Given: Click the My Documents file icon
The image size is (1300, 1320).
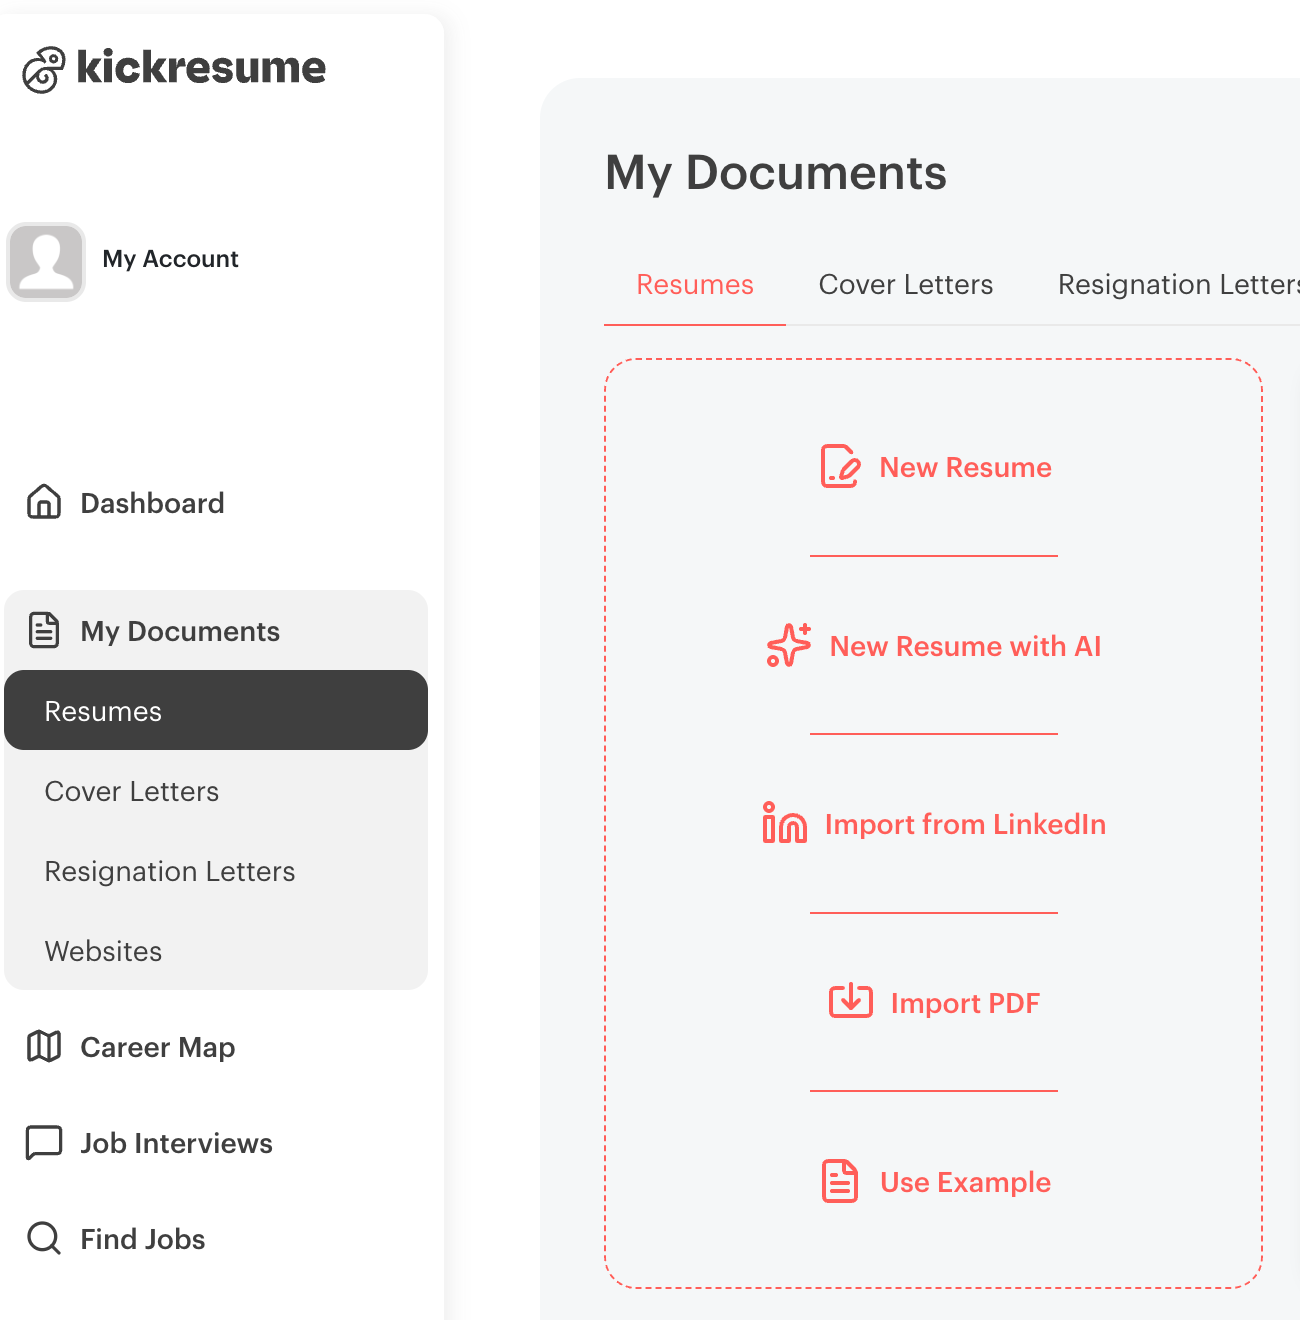Looking at the screenshot, I should pyautogui.click(x=44, y=630).
